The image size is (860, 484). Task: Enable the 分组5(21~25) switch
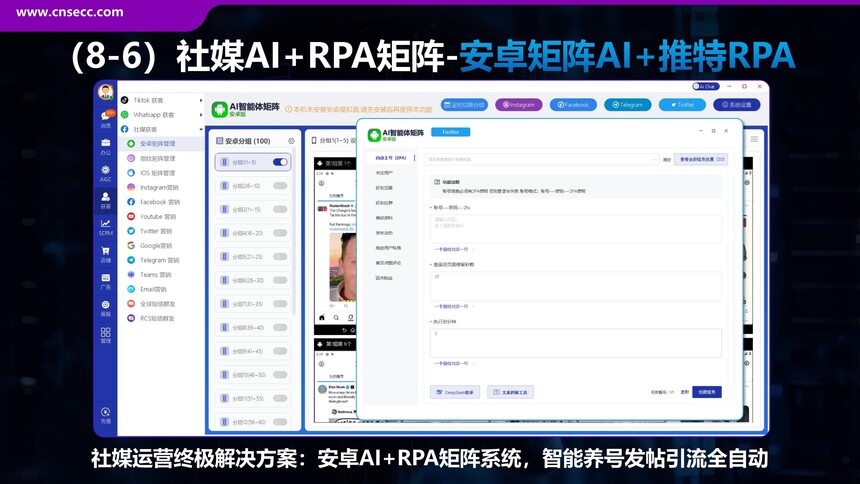click(x=280, y=256)
